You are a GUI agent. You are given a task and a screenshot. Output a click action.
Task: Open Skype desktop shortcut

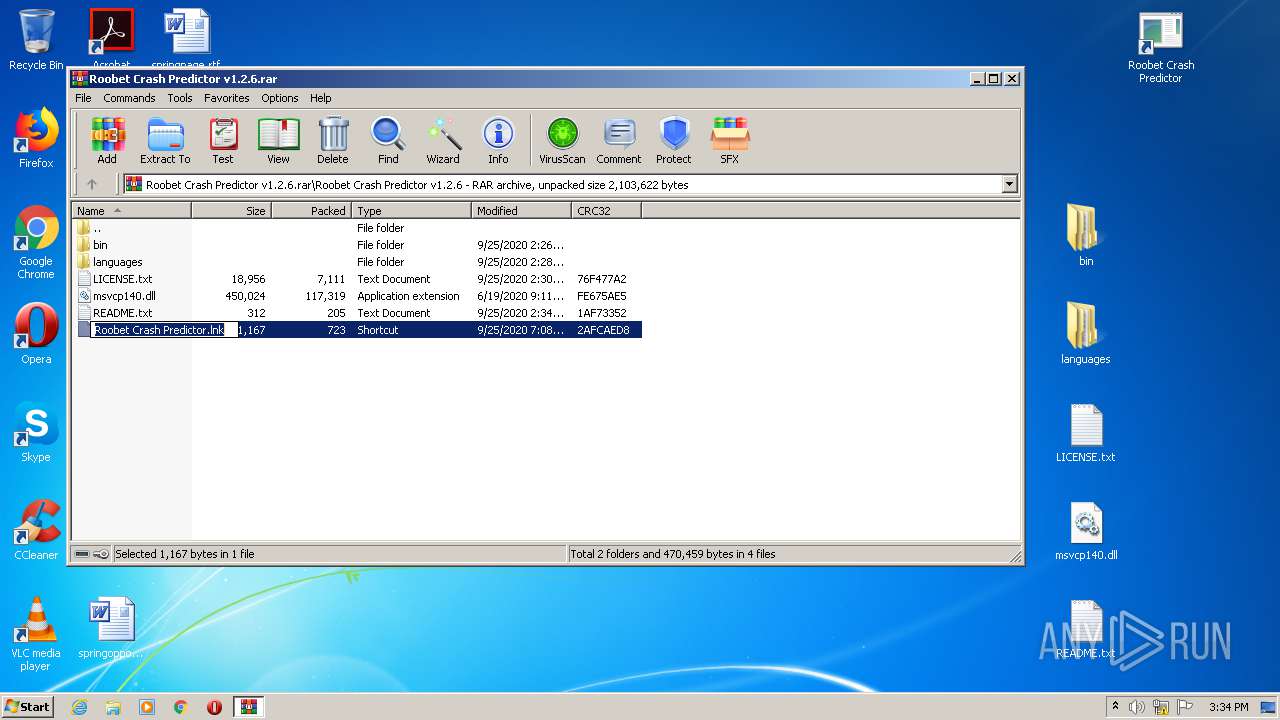click(36, 432)
